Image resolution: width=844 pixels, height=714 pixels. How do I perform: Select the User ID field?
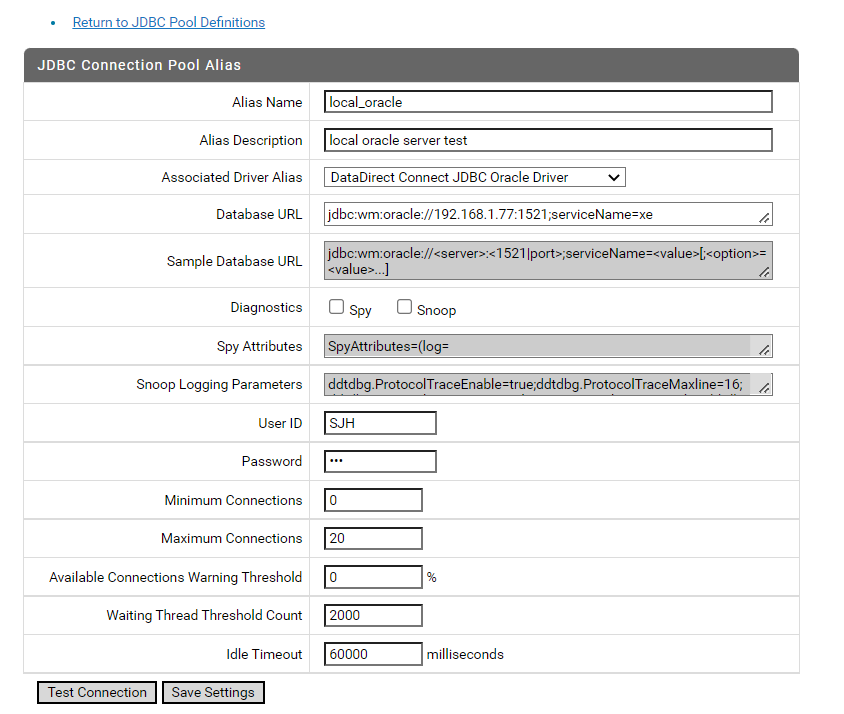(x=381, y=423)
